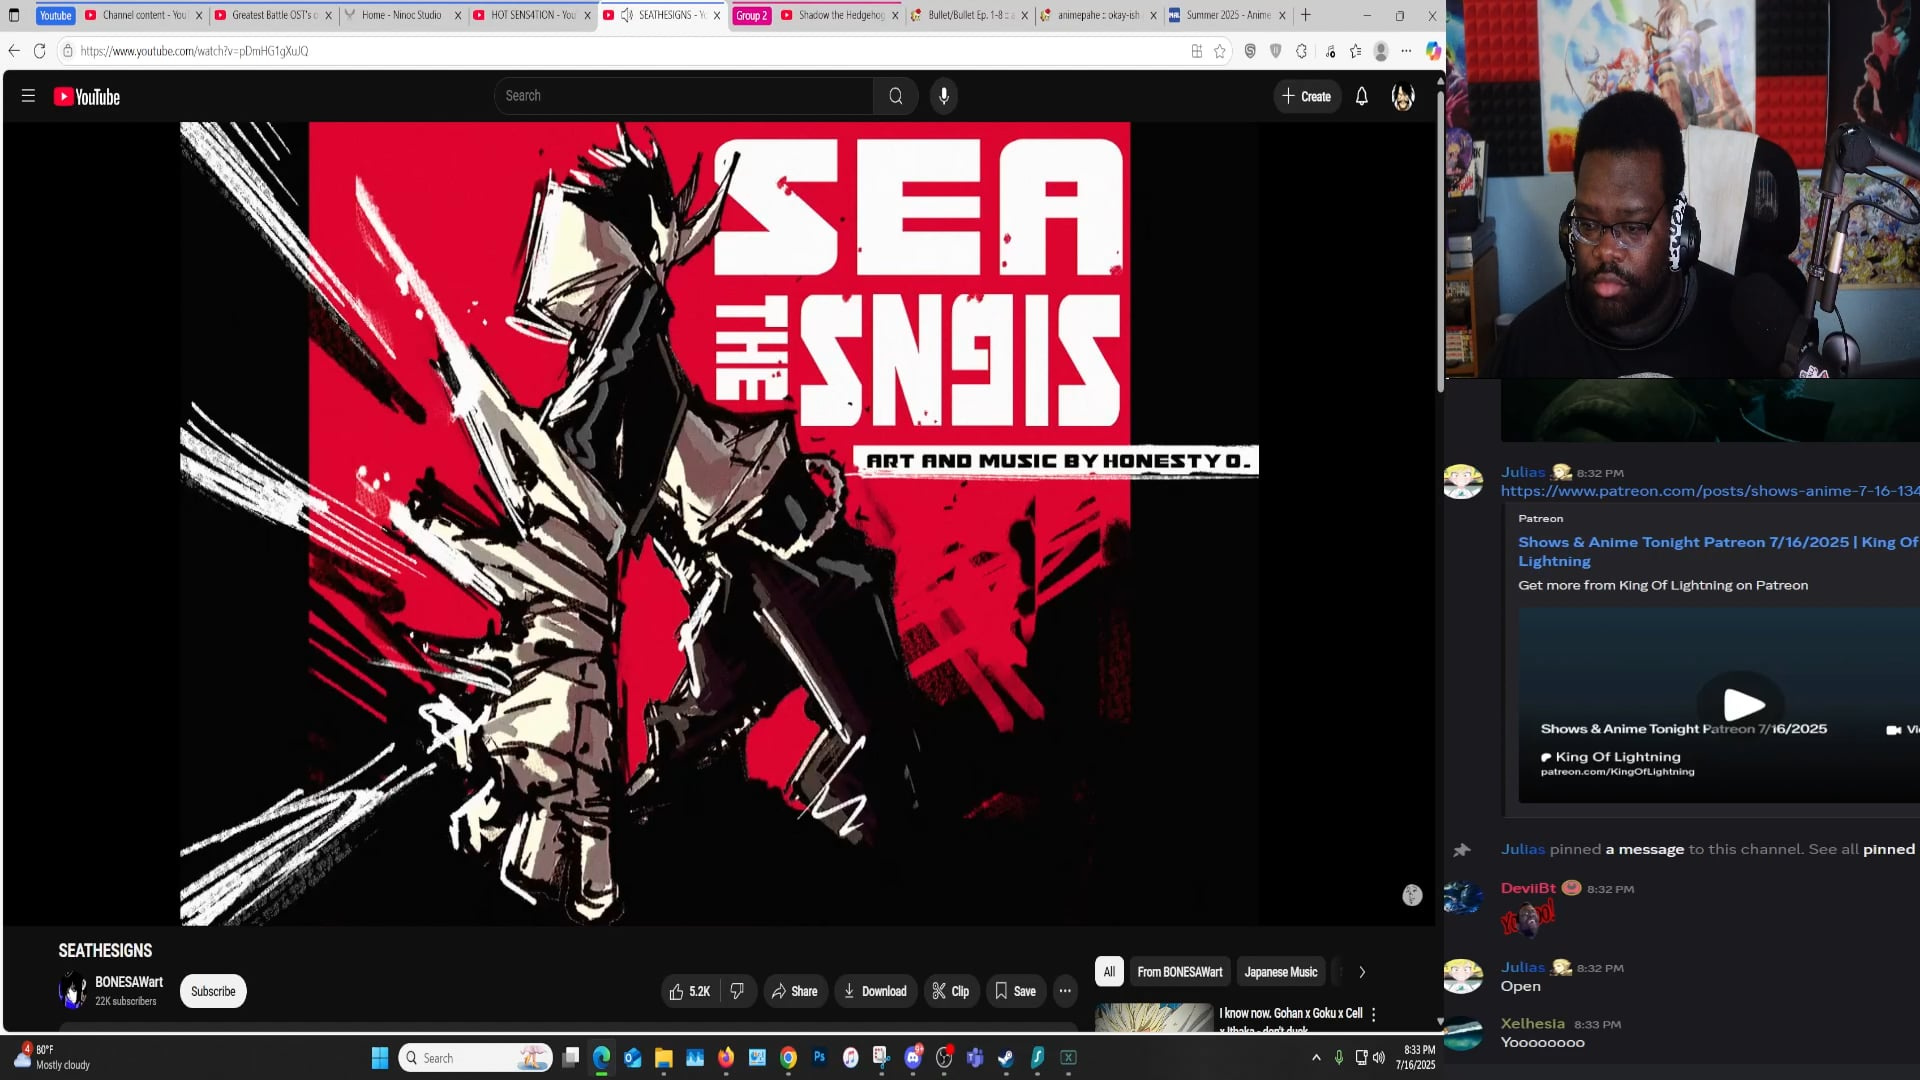Open YouTube notifications bell
The height and width of the screenshot is (1080, 1920).
(1361, 96)
